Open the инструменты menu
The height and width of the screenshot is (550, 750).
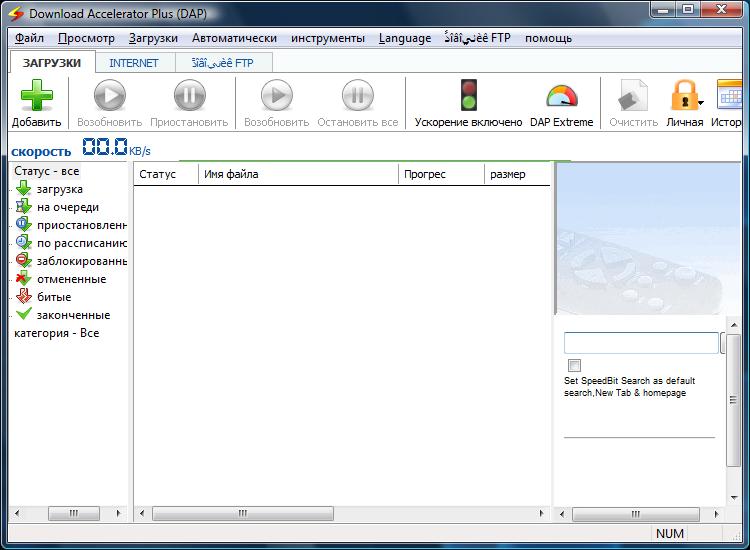[328, 38]
